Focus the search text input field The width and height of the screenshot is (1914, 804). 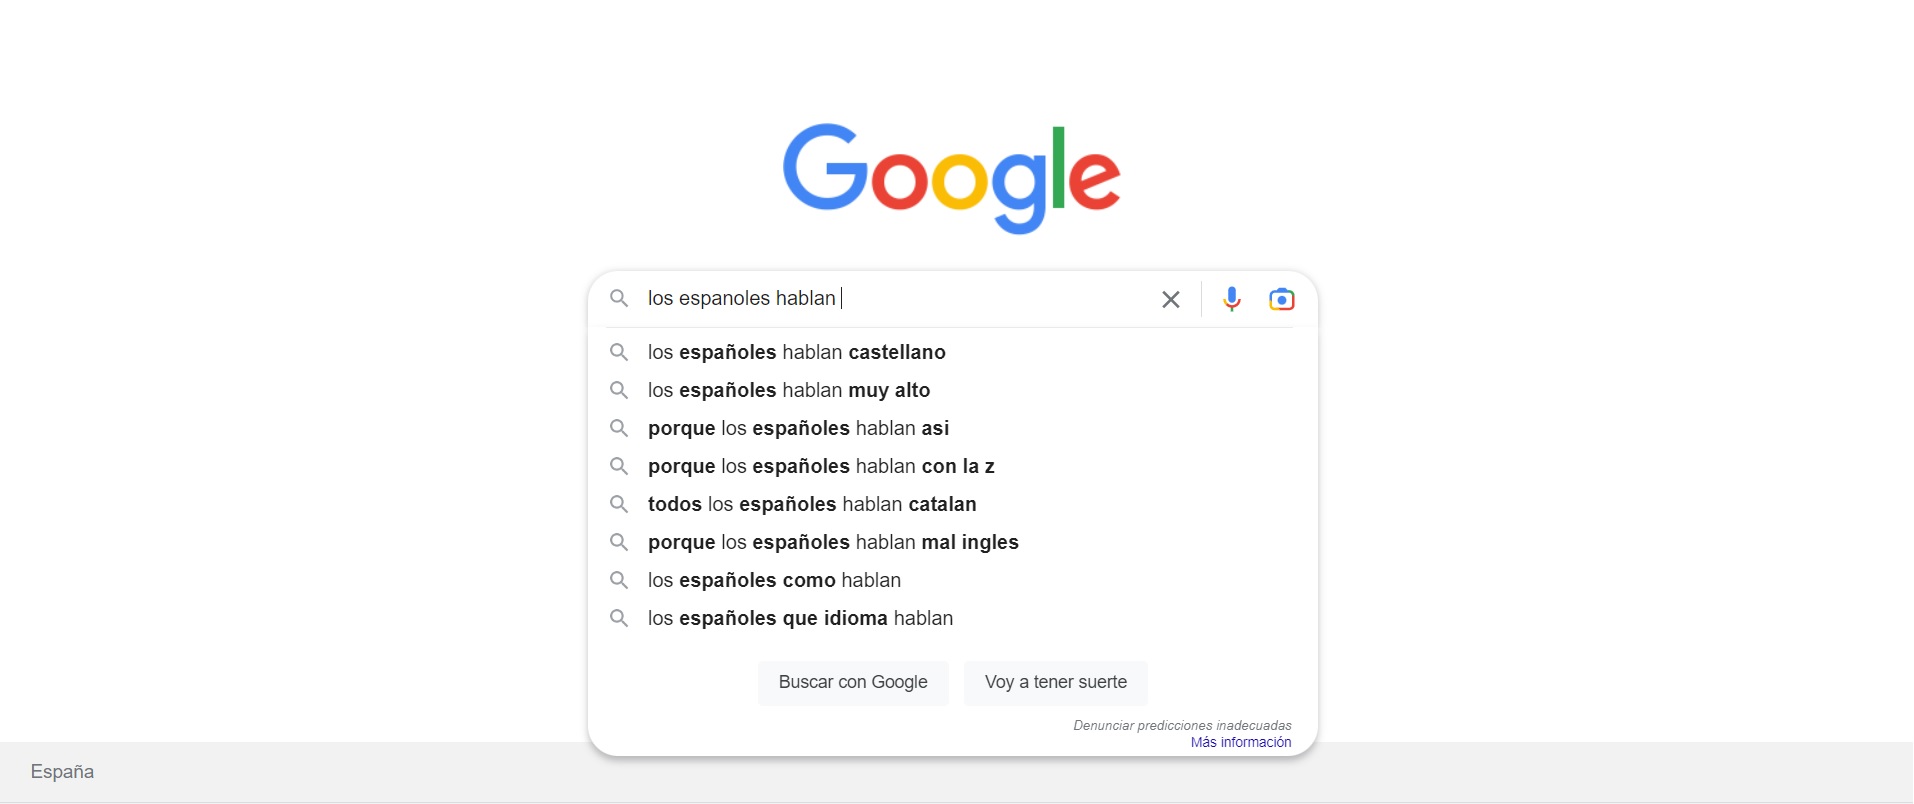[x=990, y=298]
